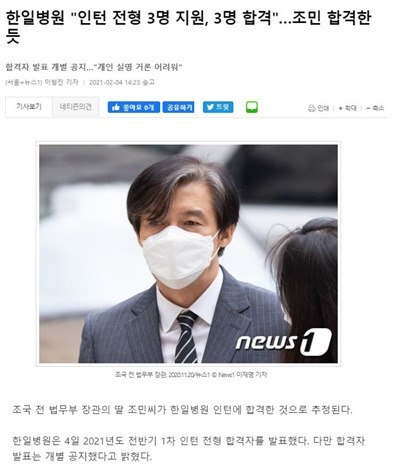Click the publish date 2021-02-04 14:23 송고
Image resolution: width=400 pixels, height=475 pixels.
[122, 82]
